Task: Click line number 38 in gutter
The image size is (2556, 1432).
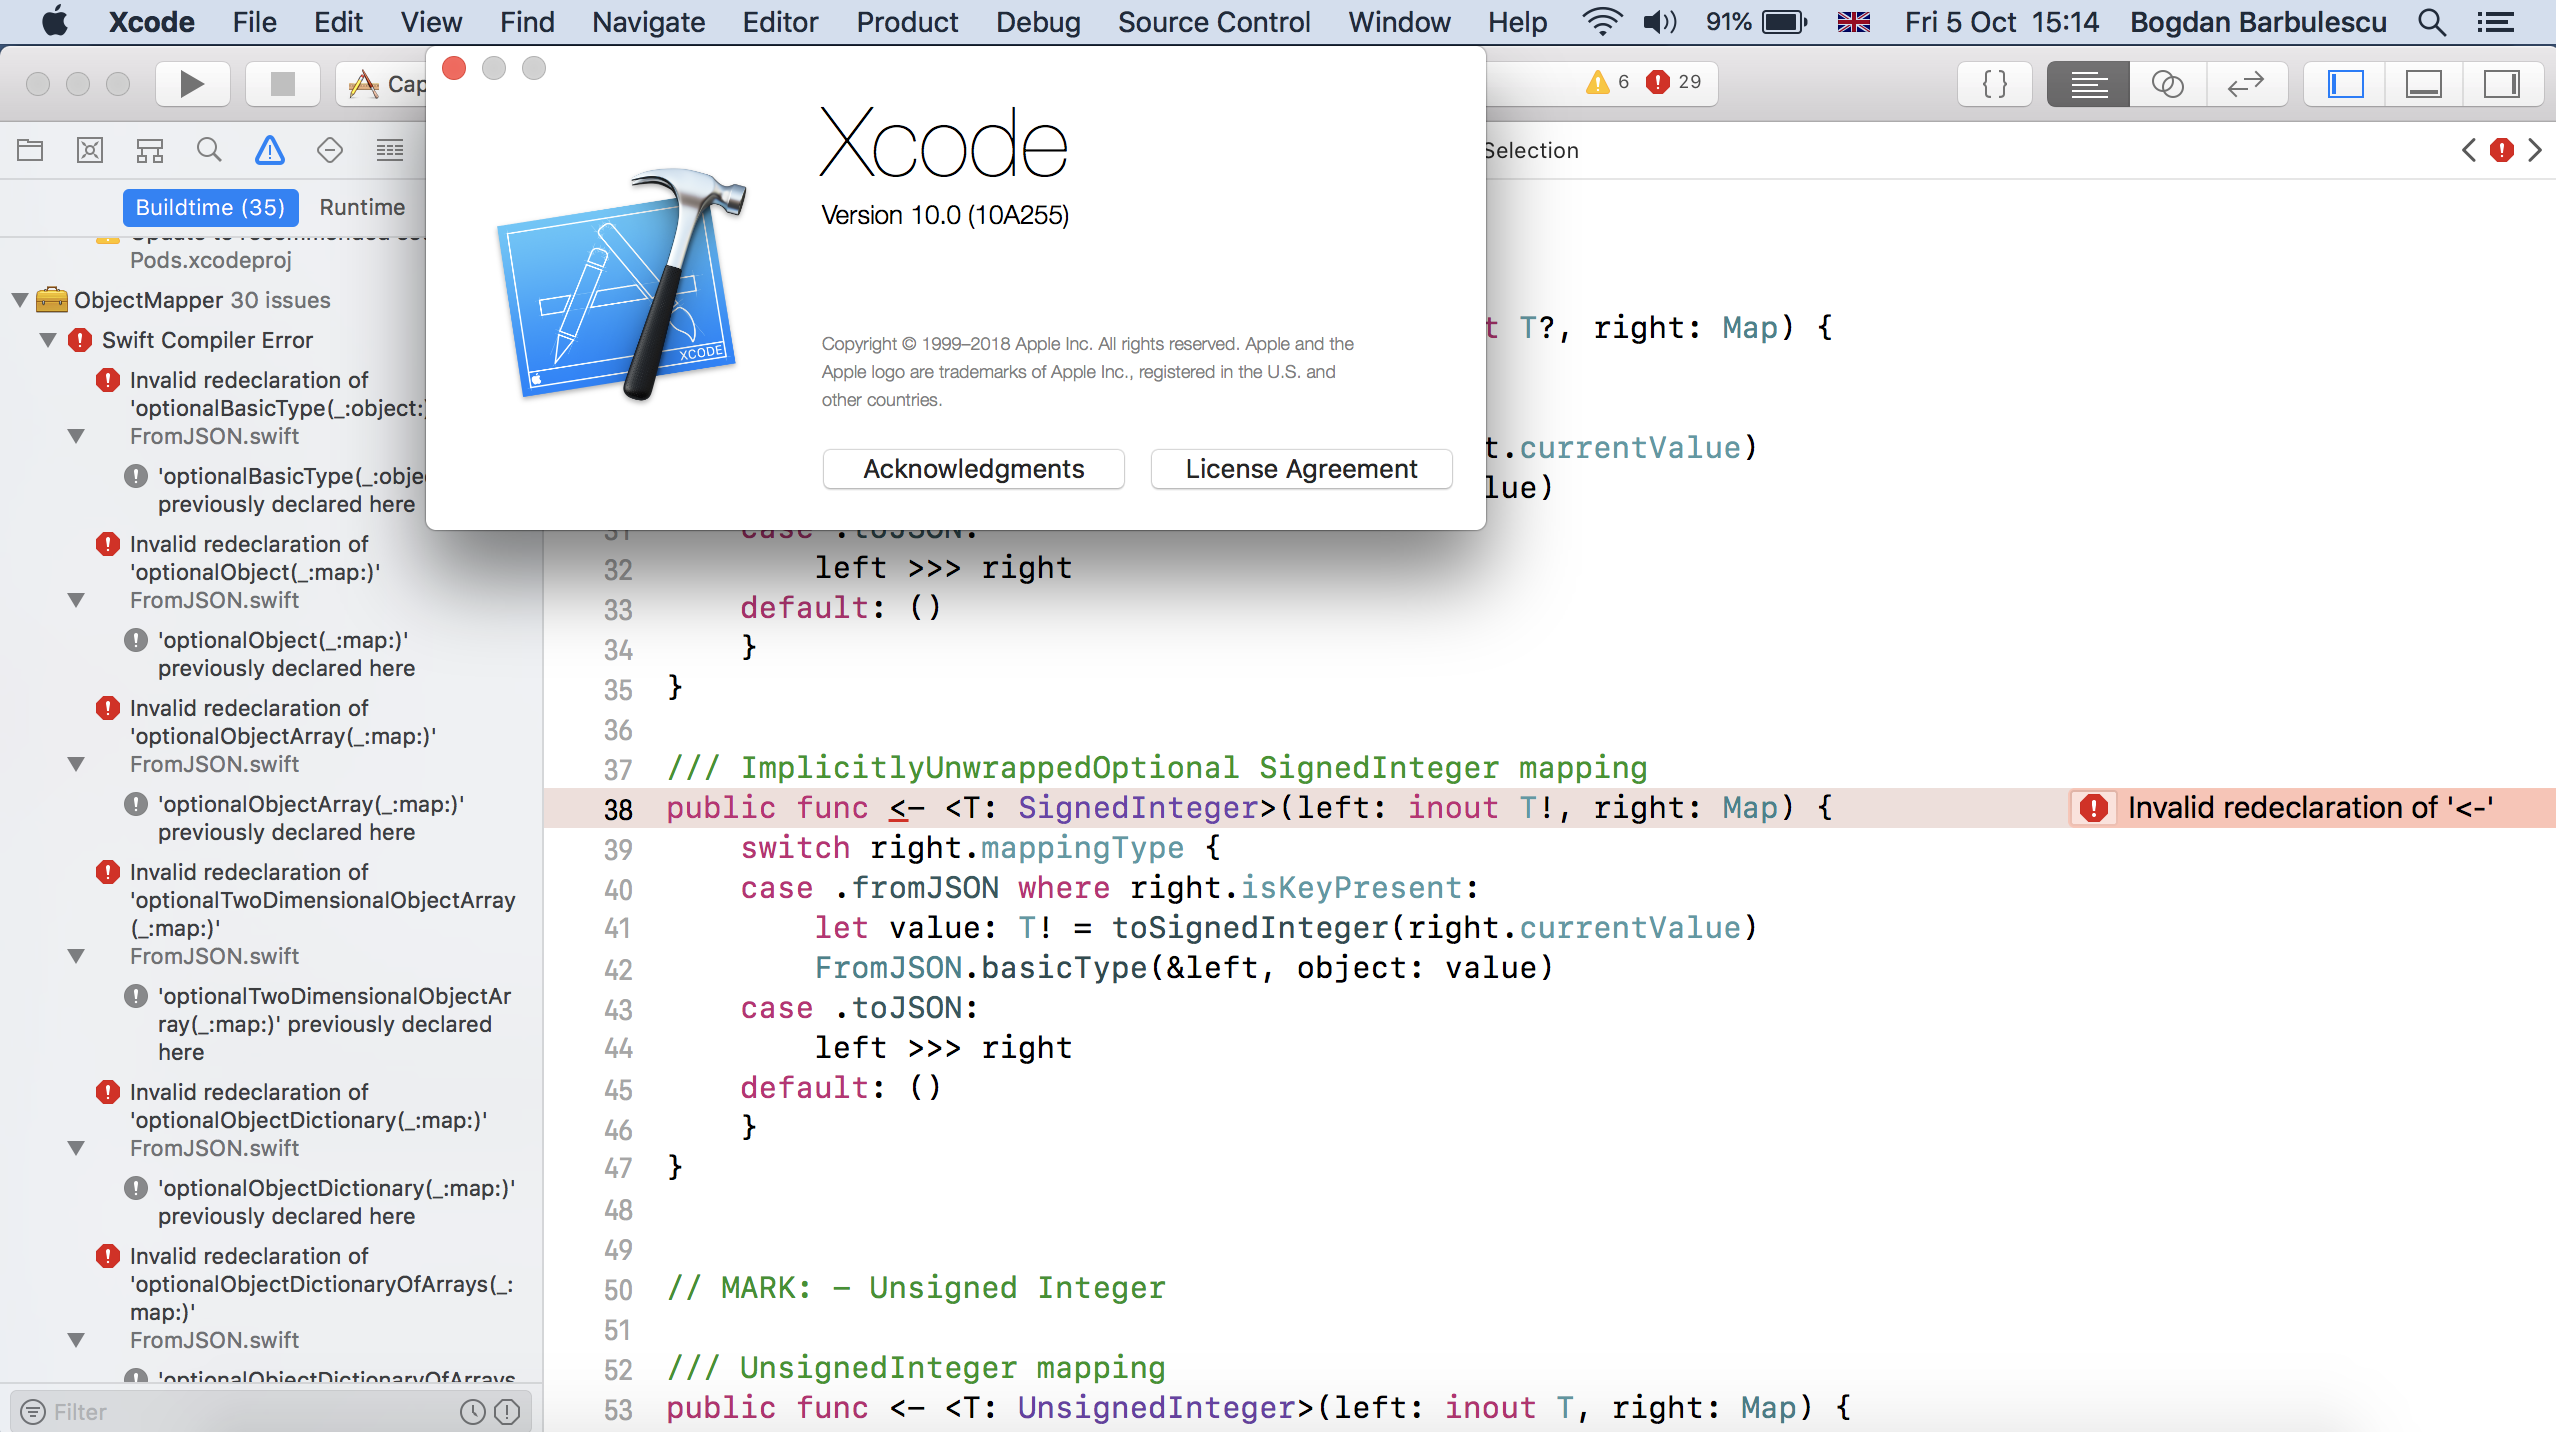Action: pyautogui.click(x=618, y=809)
